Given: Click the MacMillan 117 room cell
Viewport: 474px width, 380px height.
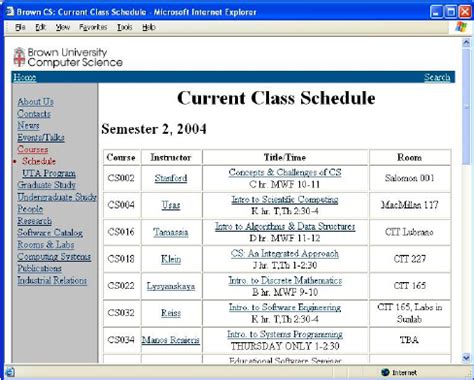Looking at the screenshot, I should click(410, 205).
